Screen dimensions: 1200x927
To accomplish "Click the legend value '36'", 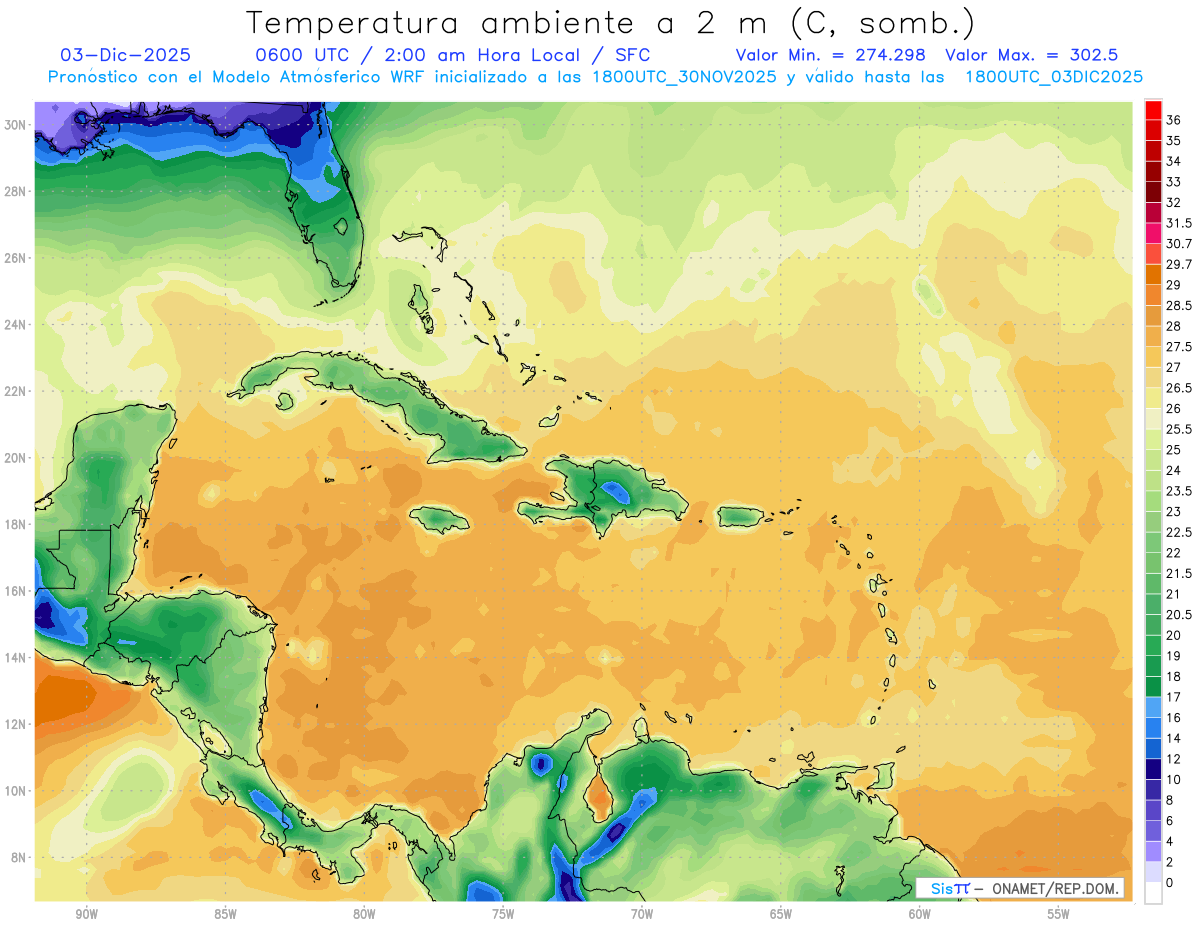I will 1174,120.
